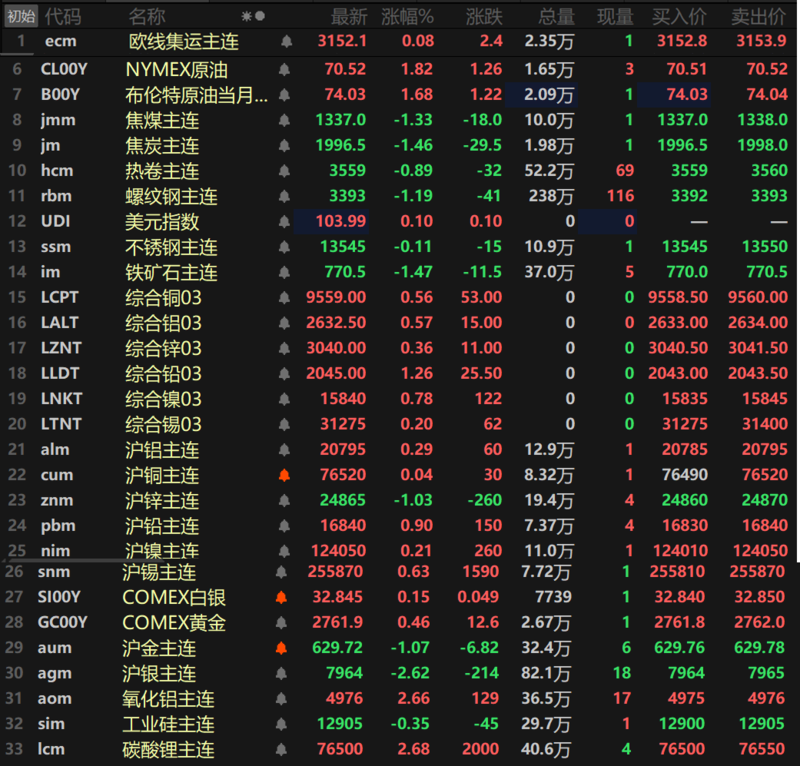Click the alert bell for NYMEX原油

click(x=284, y=69)
